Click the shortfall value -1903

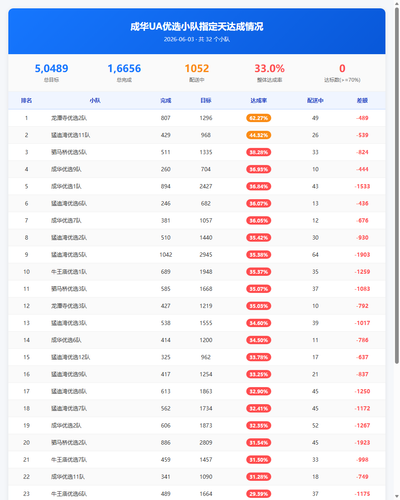point(362,255)
